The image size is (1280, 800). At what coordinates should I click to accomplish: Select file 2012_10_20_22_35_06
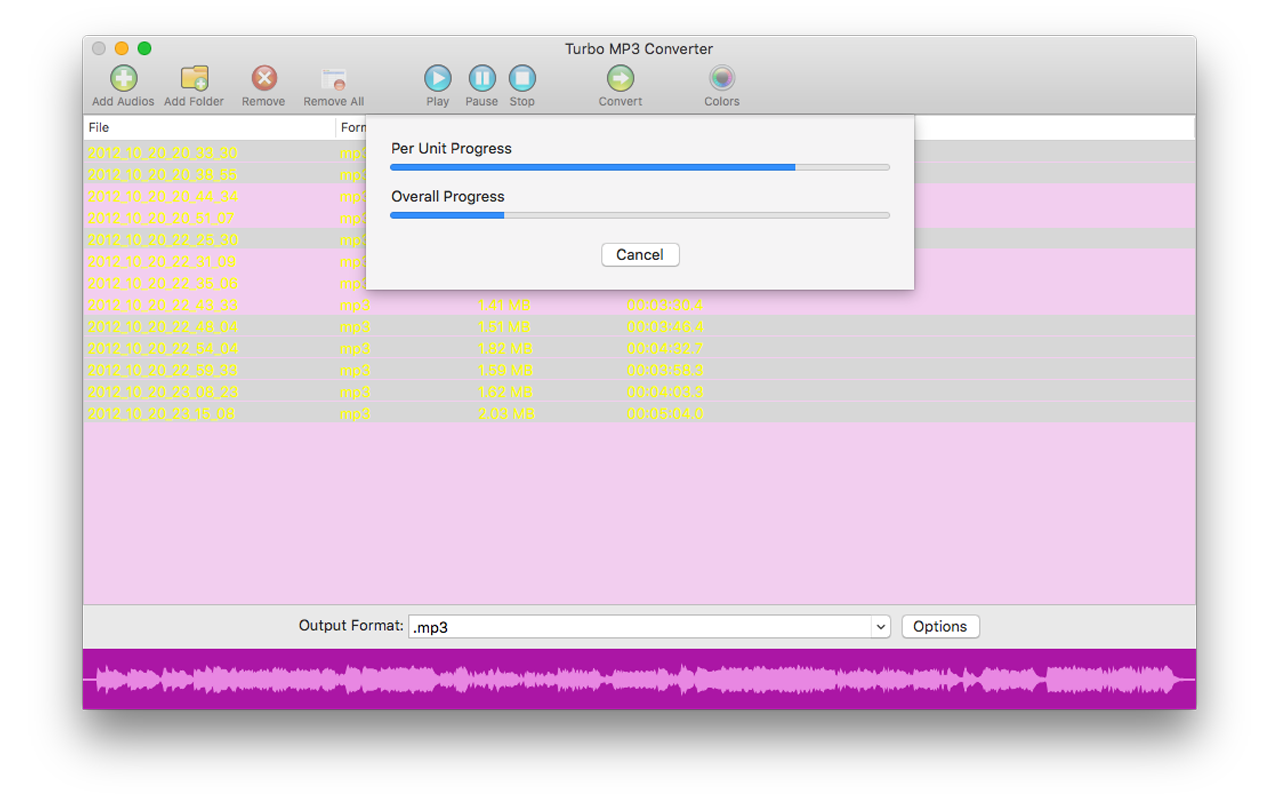click(163, 283)
